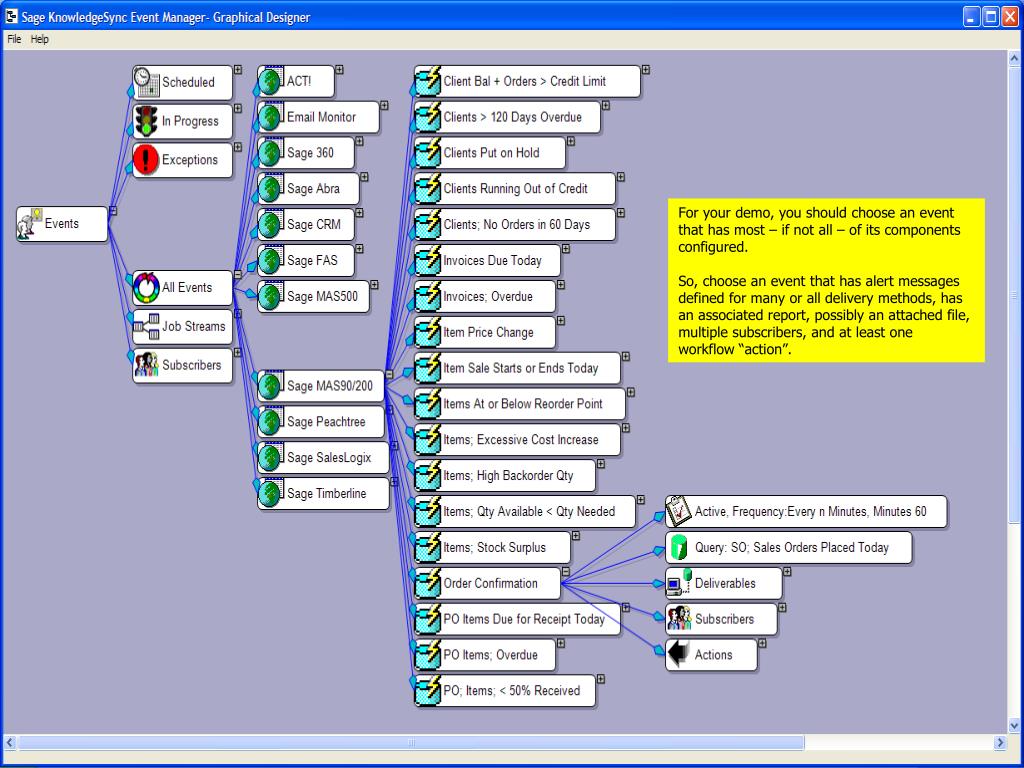Click the In Progress traffic light icon
This screenshot has height=768, width=1024.
point(146,121)
